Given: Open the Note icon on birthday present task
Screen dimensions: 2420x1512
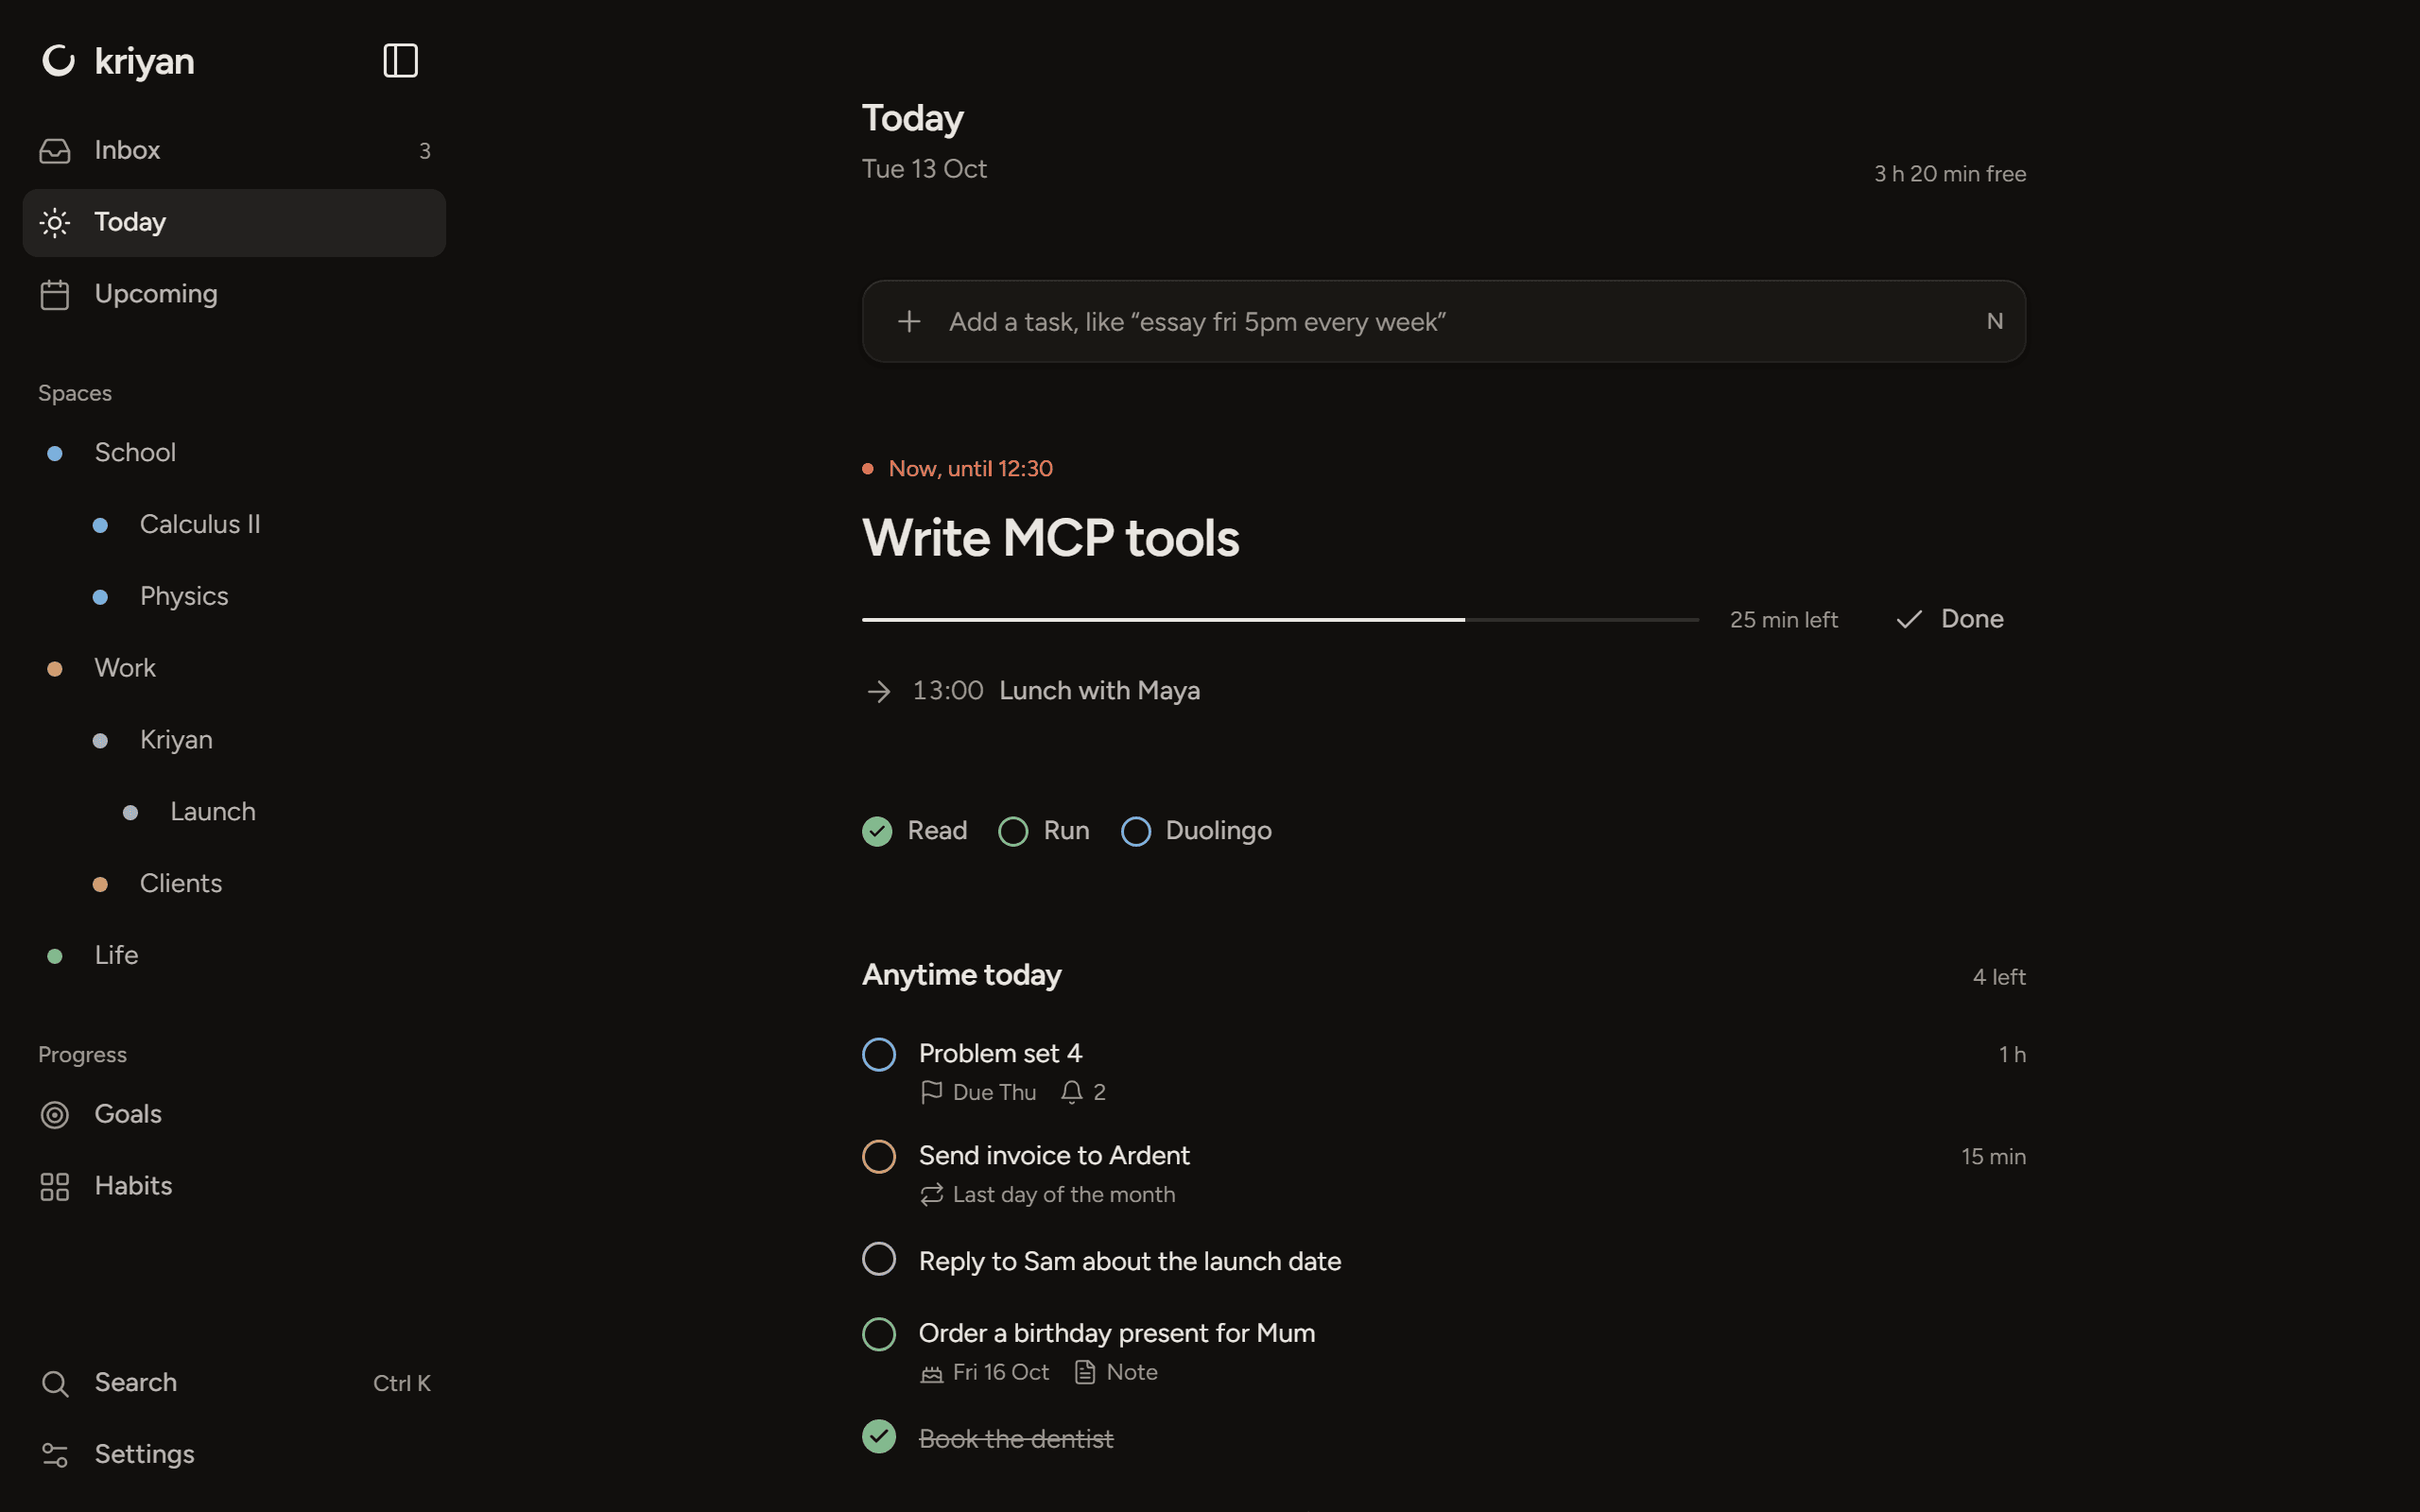Looking at the screenshot, I should [x=1085, y=1372].
